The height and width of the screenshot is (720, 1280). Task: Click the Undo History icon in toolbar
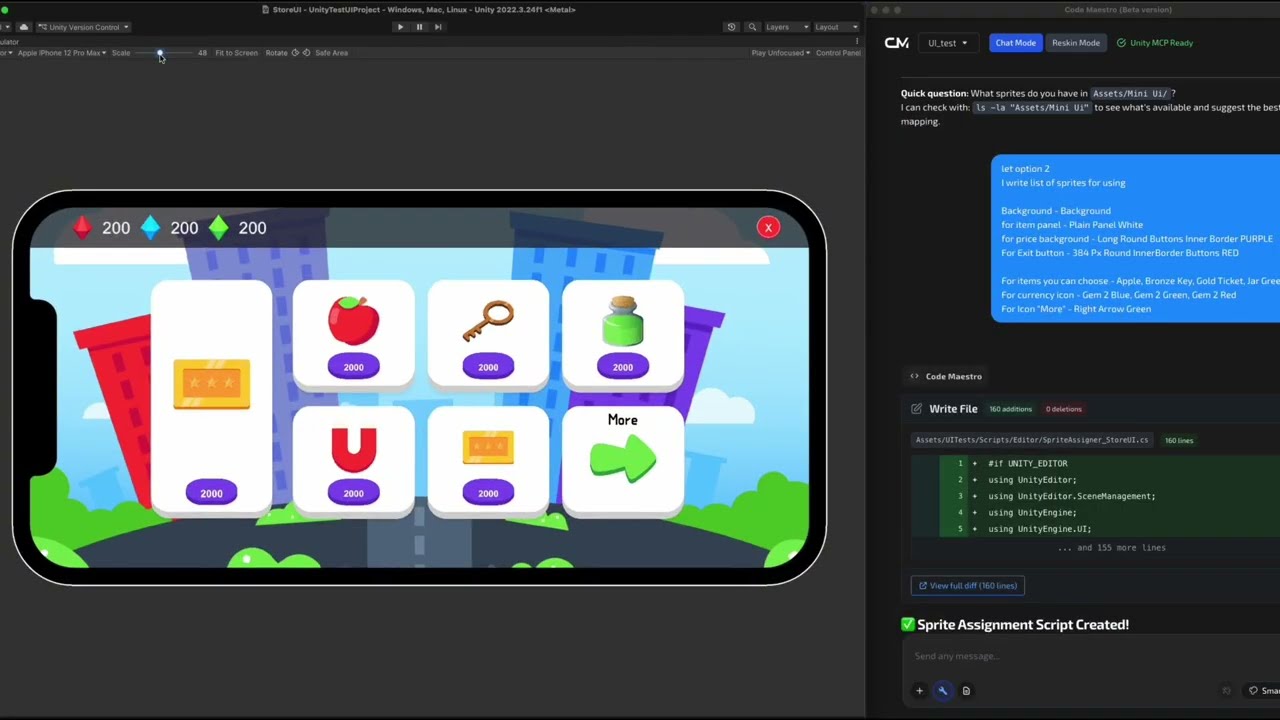(x=731, y=27)
